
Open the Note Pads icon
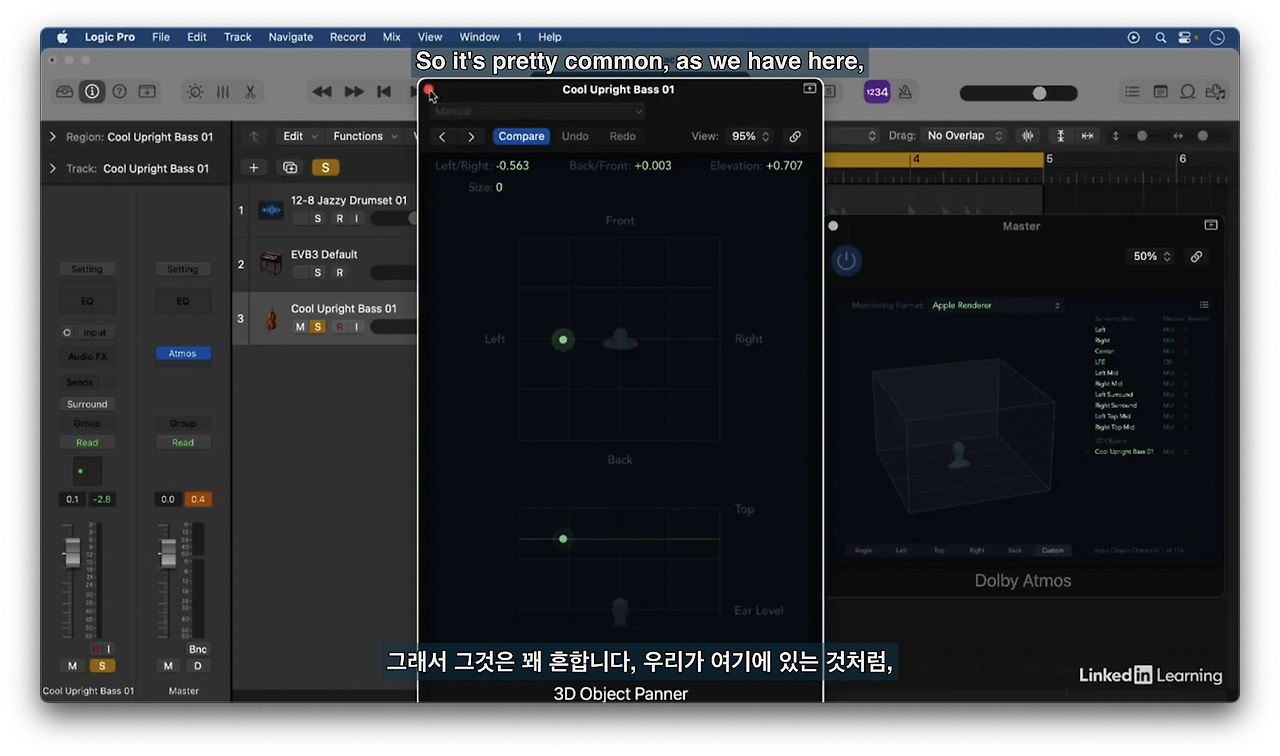[1160, 91]
